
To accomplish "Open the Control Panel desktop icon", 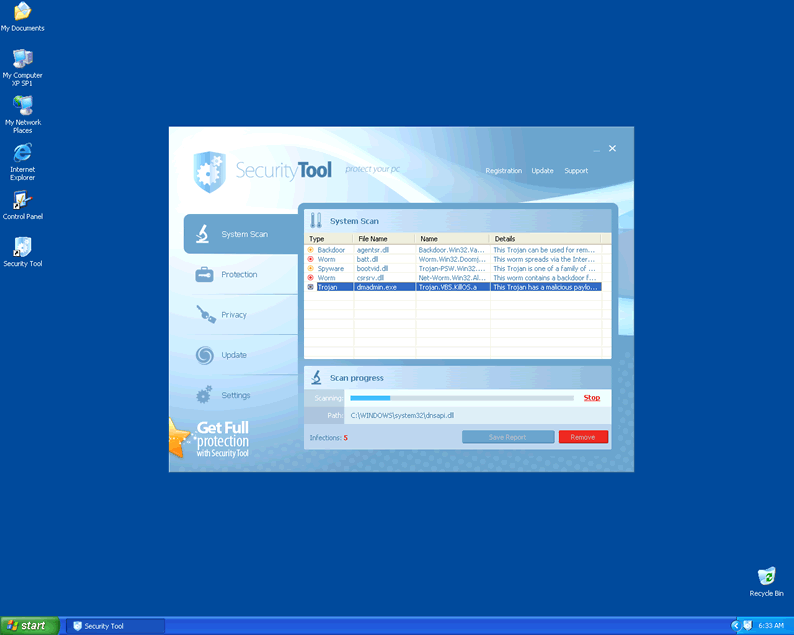I will pyautogui.click(x=22, y=201).
